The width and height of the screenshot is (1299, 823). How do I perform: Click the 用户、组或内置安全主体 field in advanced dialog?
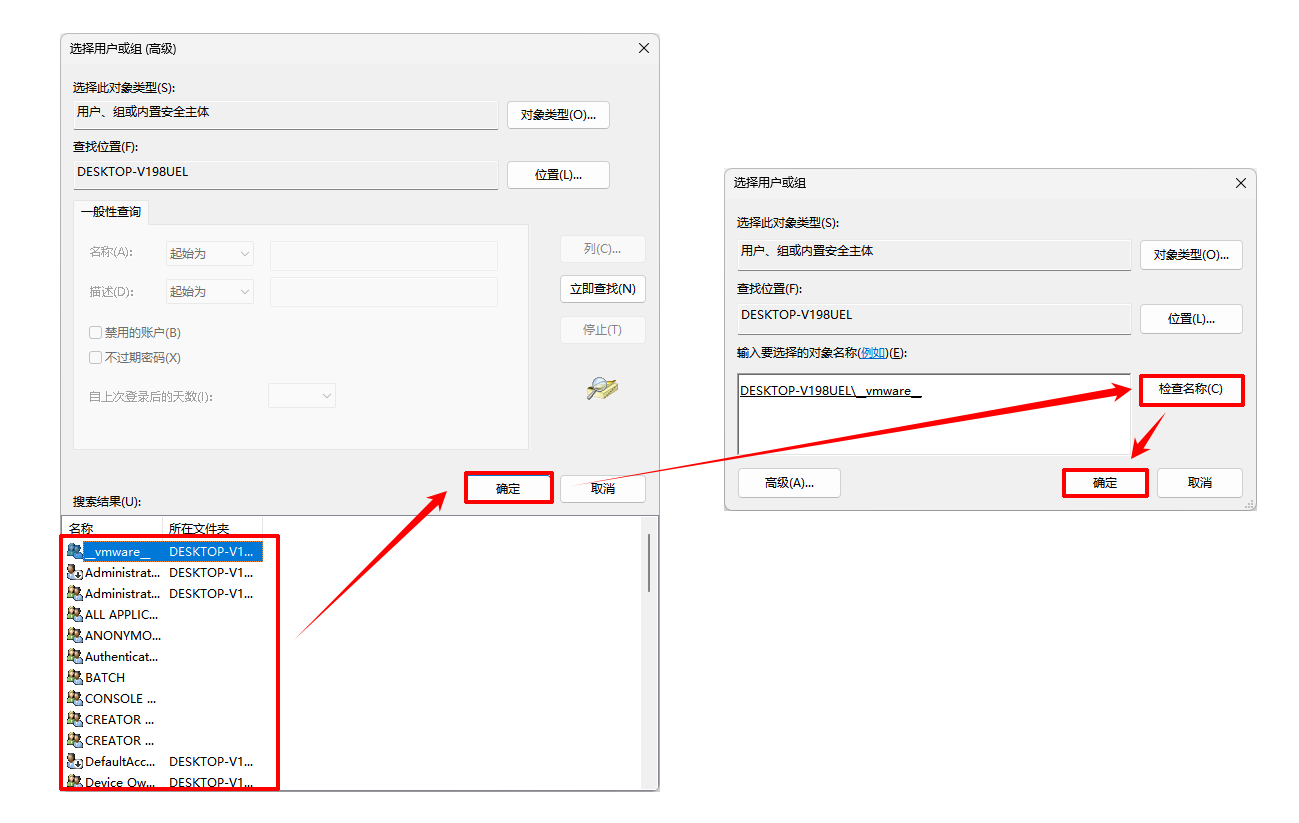pos(285,114)
